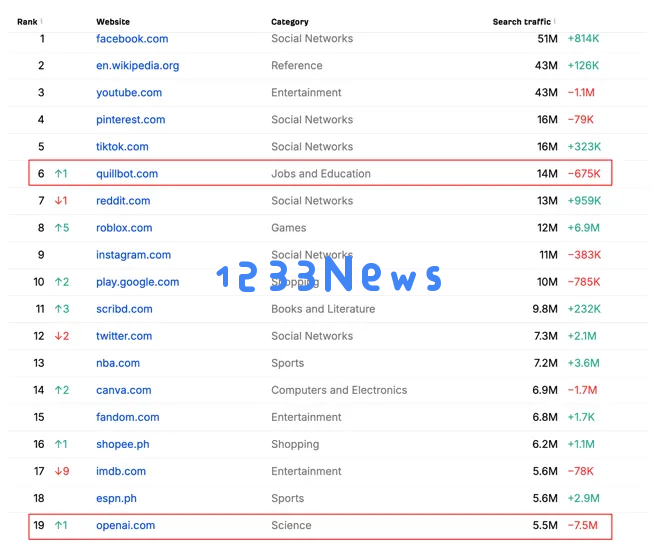Screen dimensions: 657x549
Task: Open the en.wikipedia.org link
Action: point(137,66)
